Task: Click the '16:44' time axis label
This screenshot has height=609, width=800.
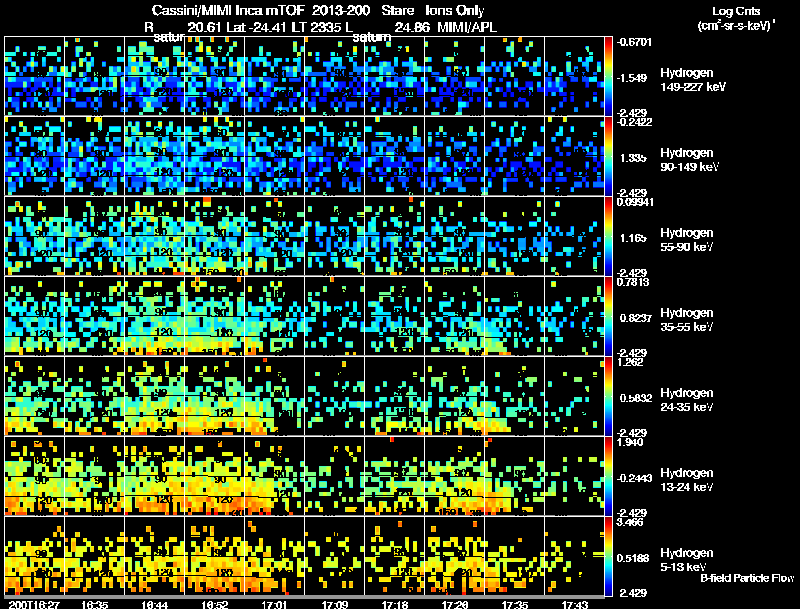Action: point(155,604)
